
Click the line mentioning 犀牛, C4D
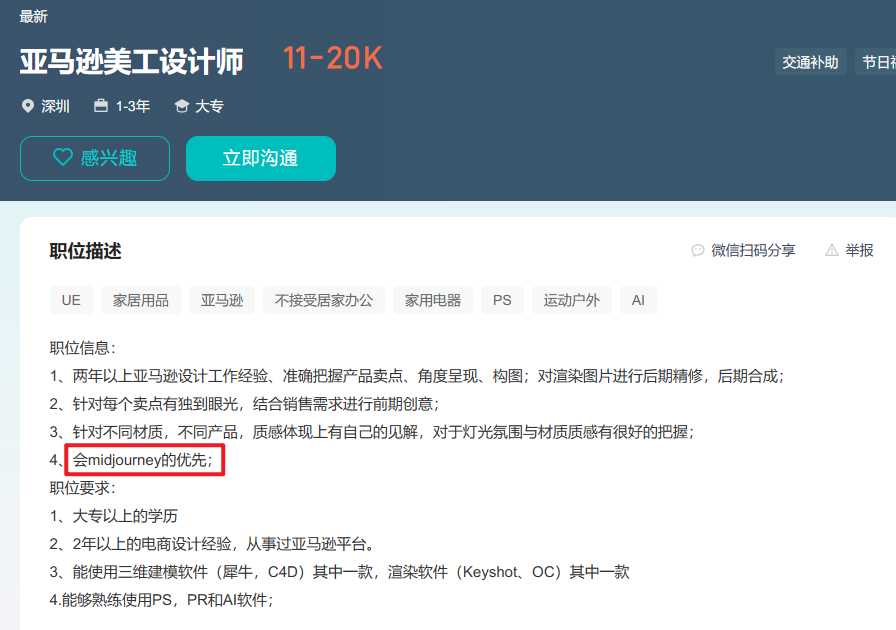coord(339,572)
